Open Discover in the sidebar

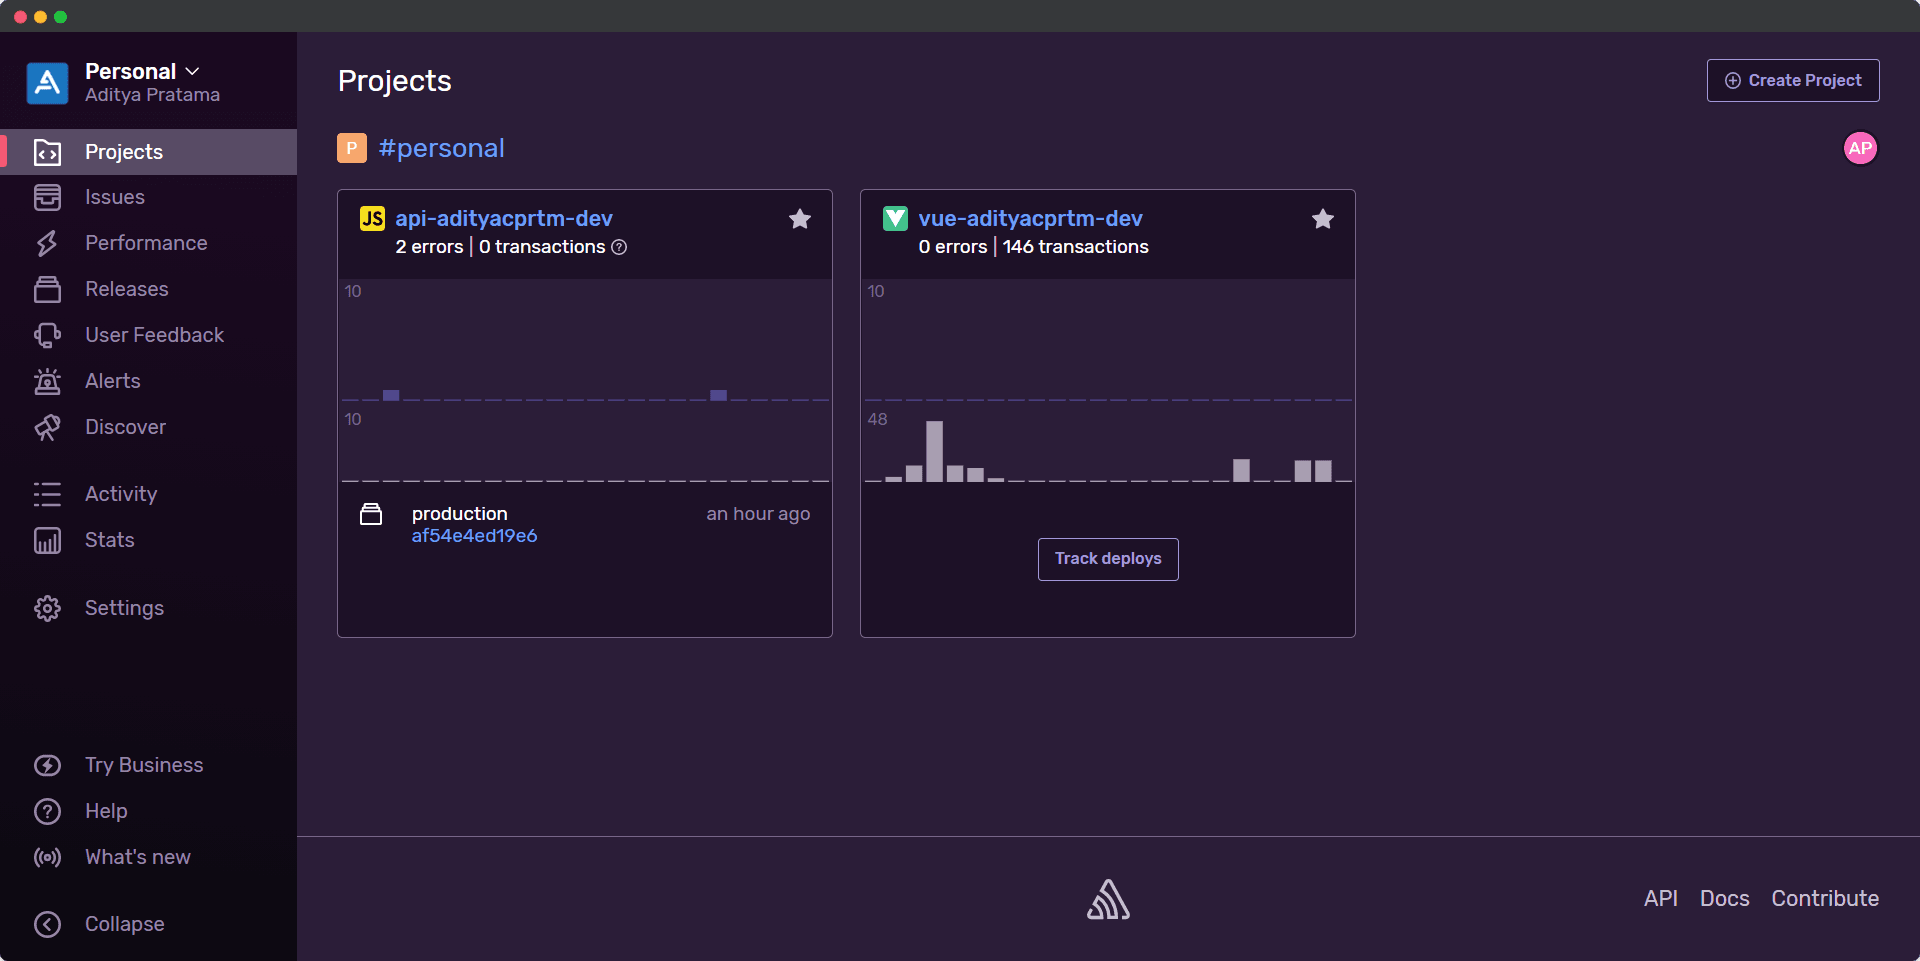pos(148,427)
